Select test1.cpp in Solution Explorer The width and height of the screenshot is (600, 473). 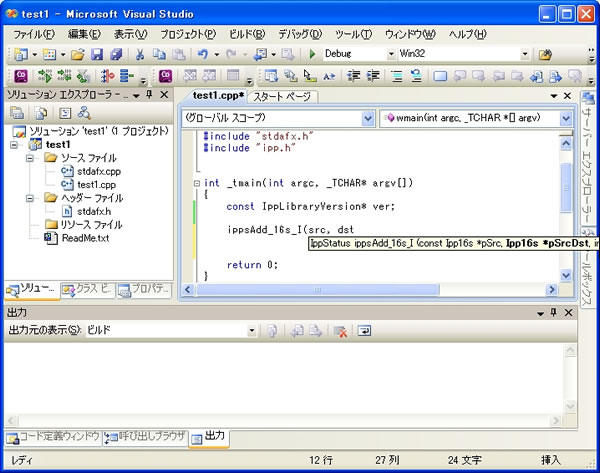tap(96, 185)
